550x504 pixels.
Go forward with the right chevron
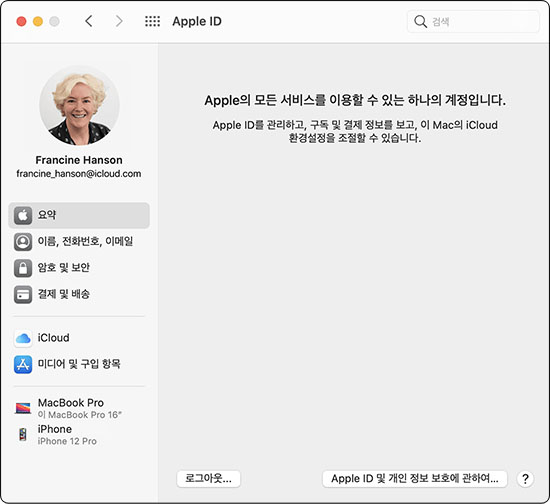tap(119, 21)
